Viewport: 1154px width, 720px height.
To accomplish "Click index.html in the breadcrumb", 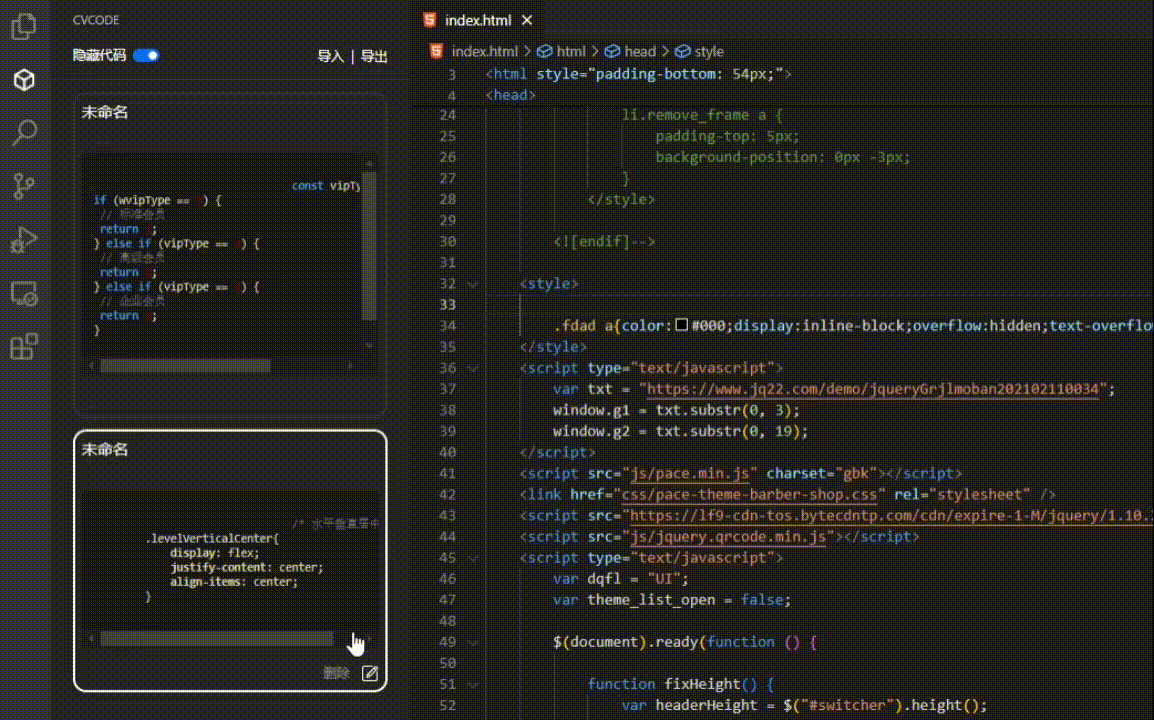I will click(x=484, y=52).
